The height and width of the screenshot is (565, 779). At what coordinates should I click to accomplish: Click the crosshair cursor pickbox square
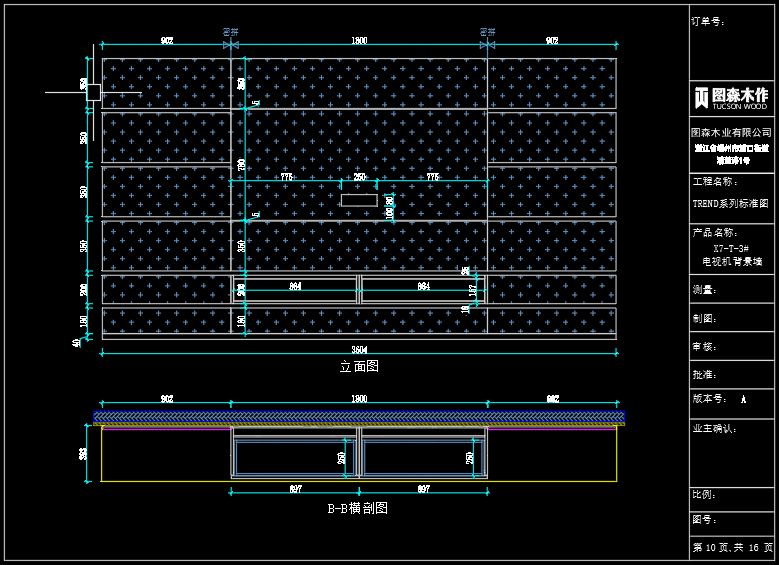click(93, 92)
